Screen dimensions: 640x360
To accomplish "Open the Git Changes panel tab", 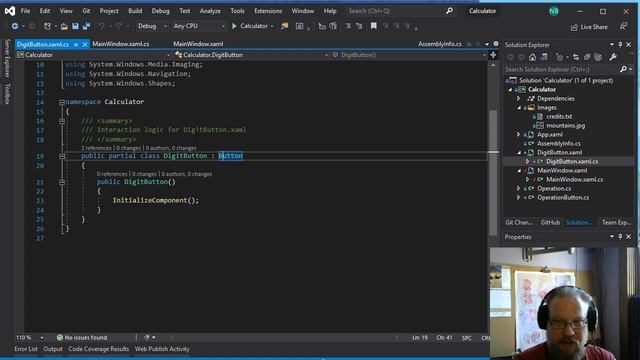I will (x=519, y=222).
